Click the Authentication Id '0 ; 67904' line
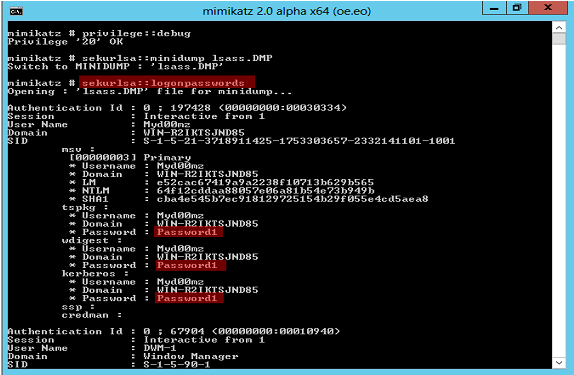Viewport: 574px width, 375px height. click(x=174, y=331)
